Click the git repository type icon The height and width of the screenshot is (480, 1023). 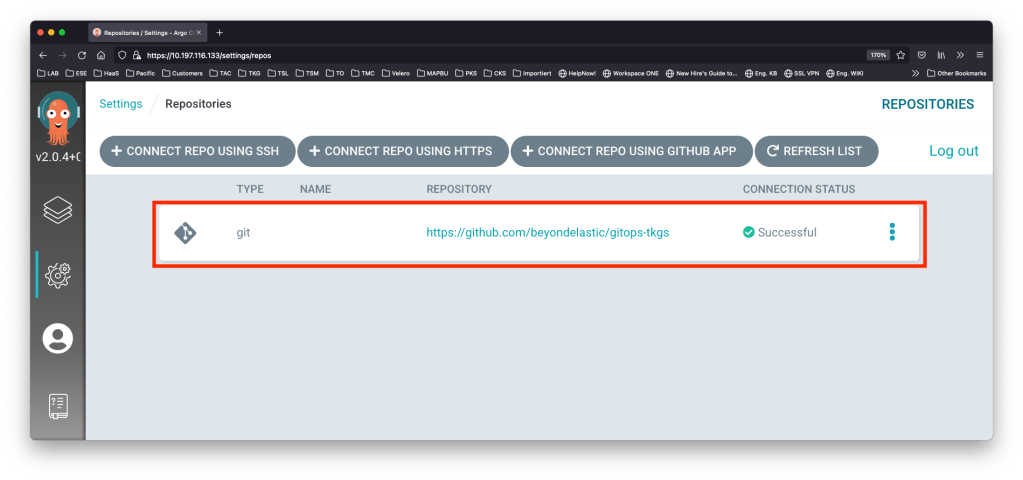coord(185,233)
